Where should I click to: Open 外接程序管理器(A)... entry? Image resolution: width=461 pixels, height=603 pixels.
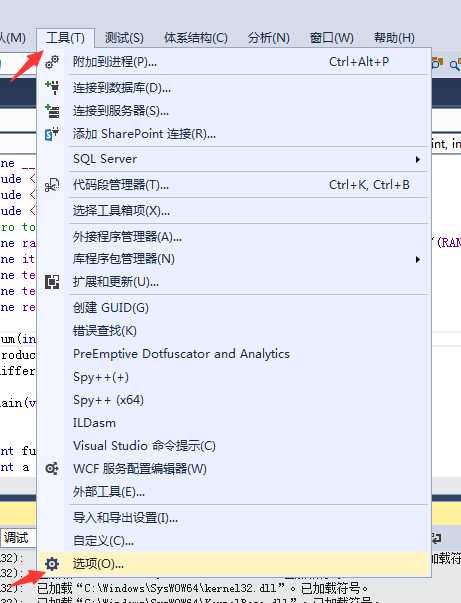click(235, 237)
